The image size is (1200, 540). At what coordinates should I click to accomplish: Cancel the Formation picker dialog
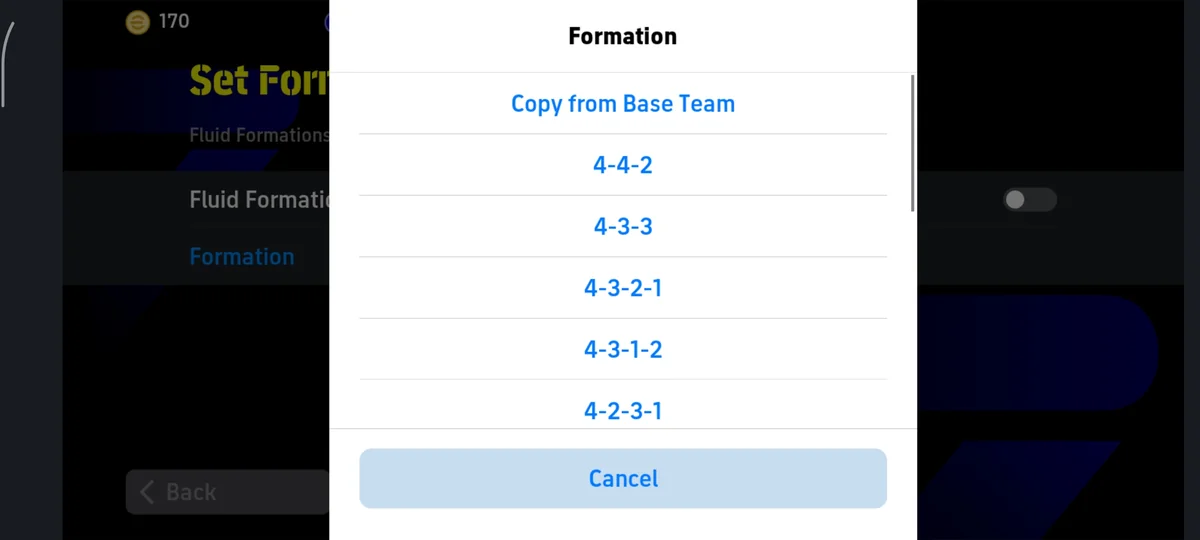click(x=623, y=478)
